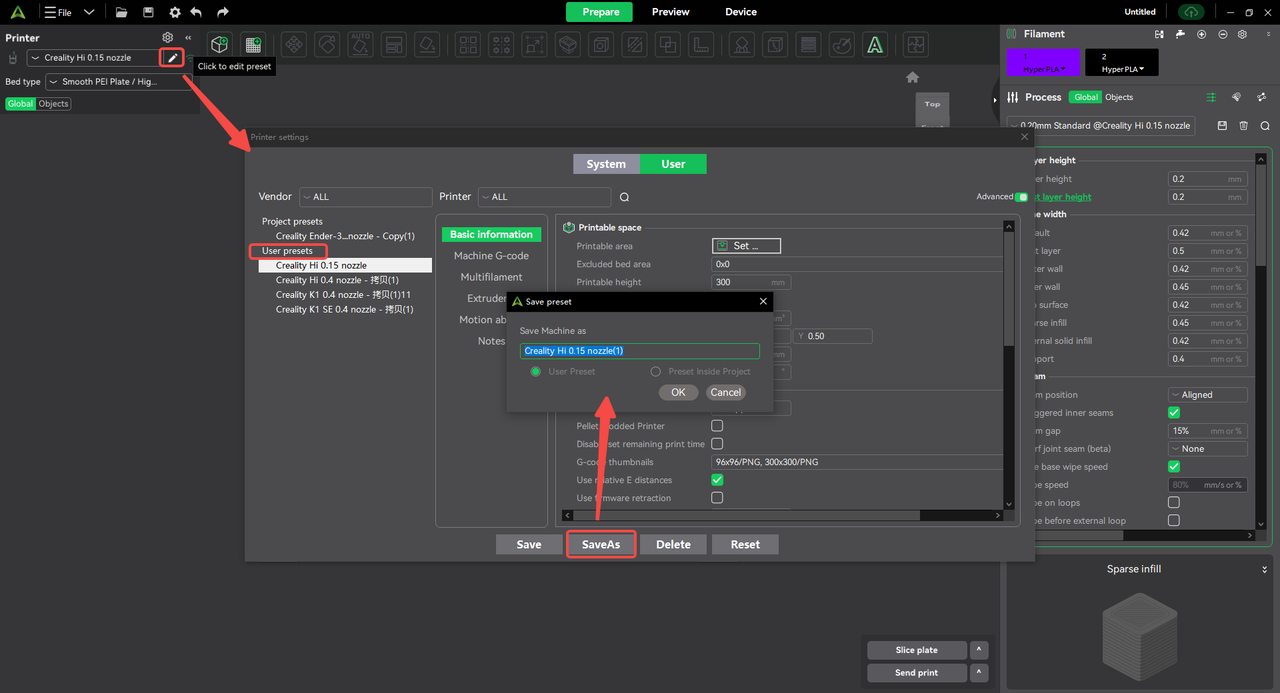Click the text letter A tool icon
The image size is (1280, 693).
[x=875, y=45]
